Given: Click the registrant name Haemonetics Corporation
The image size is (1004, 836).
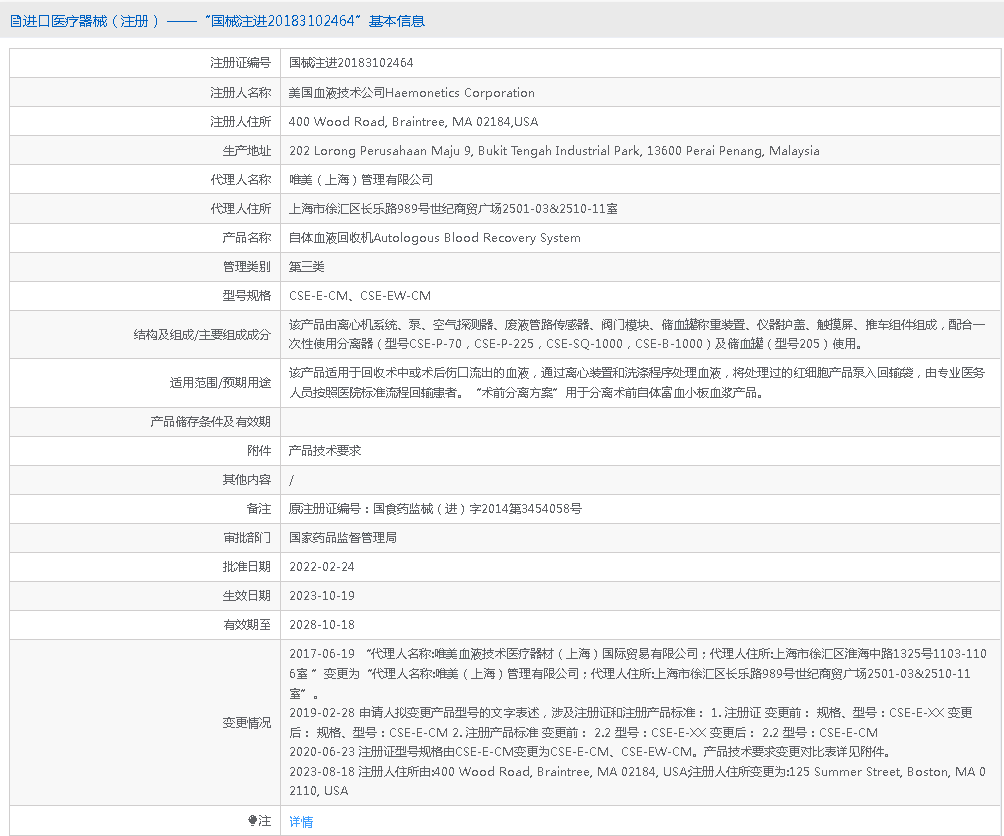Looking at the screenshot, I should (x=411, y=93).
